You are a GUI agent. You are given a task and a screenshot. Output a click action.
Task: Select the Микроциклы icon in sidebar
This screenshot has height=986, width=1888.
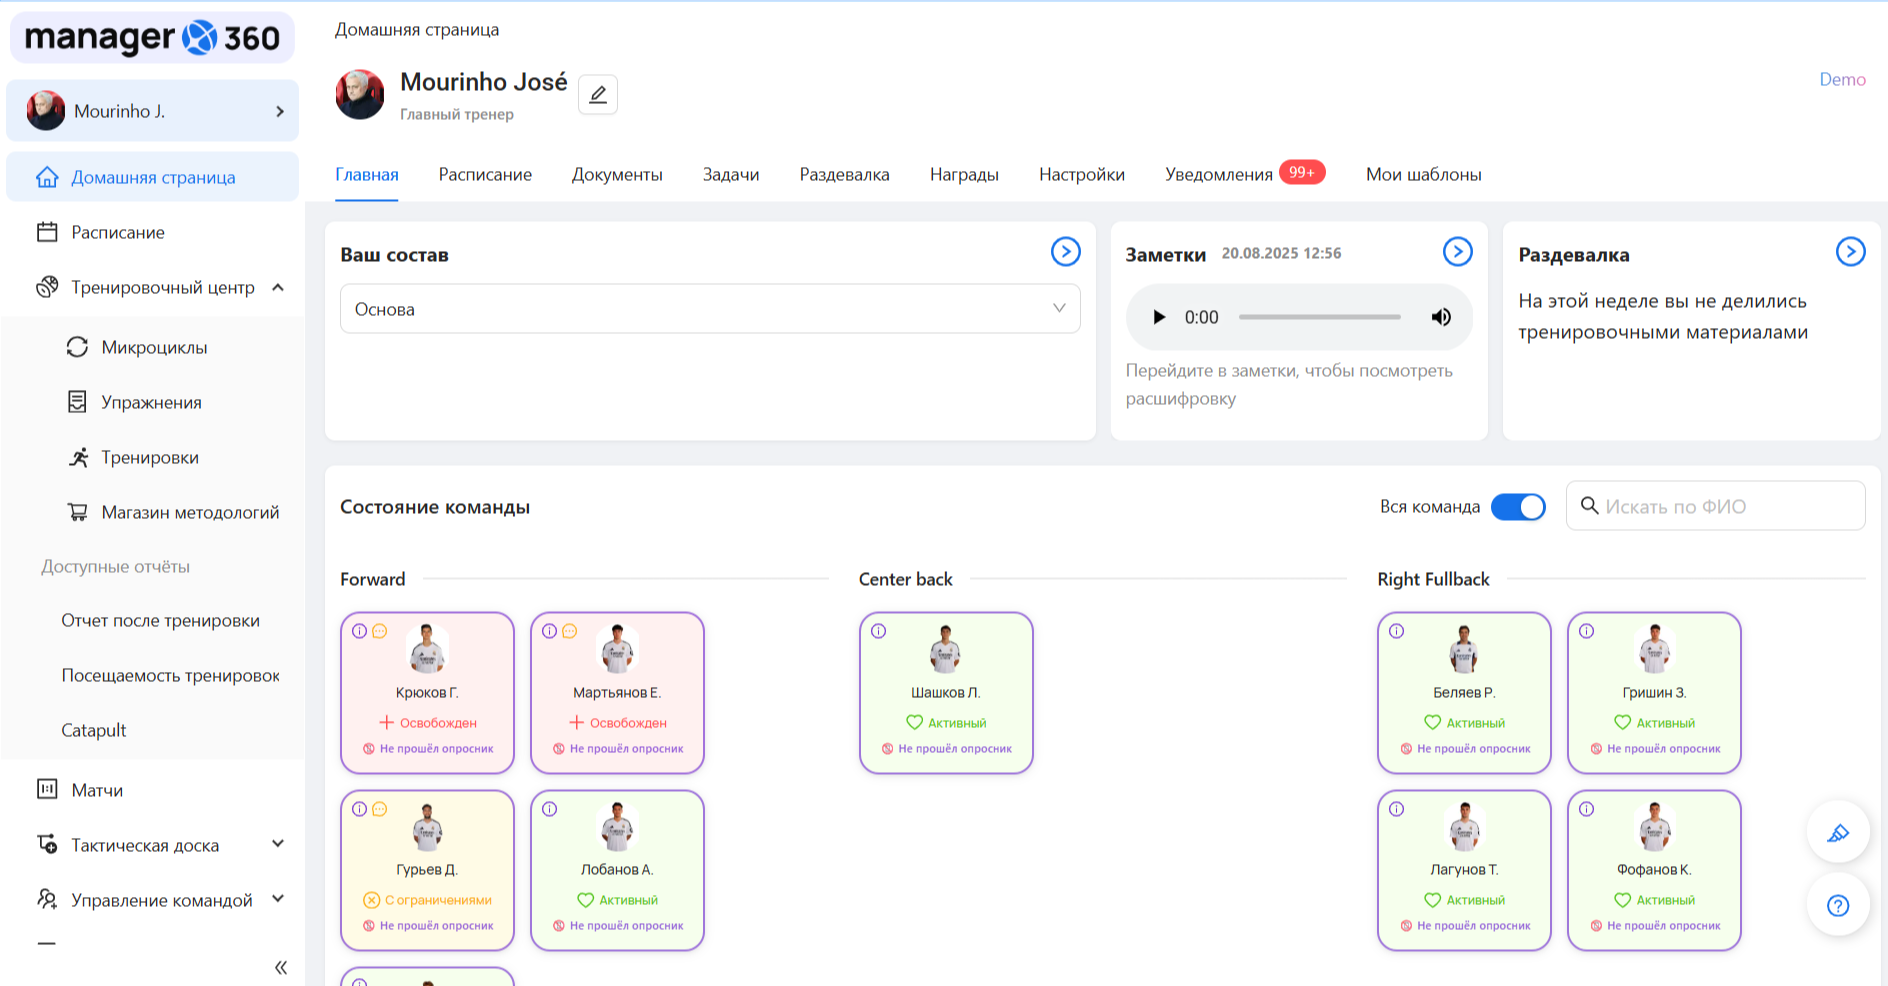coord(78,347)
